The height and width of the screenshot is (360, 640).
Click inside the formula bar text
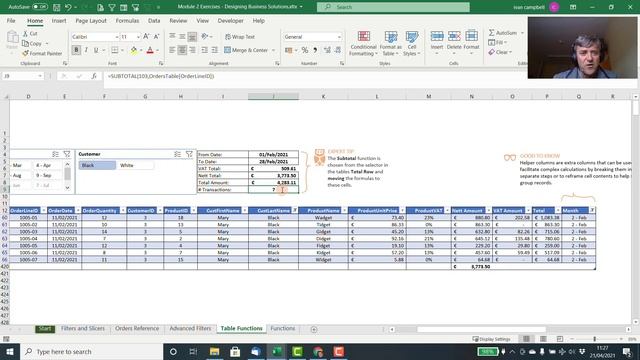161,76
